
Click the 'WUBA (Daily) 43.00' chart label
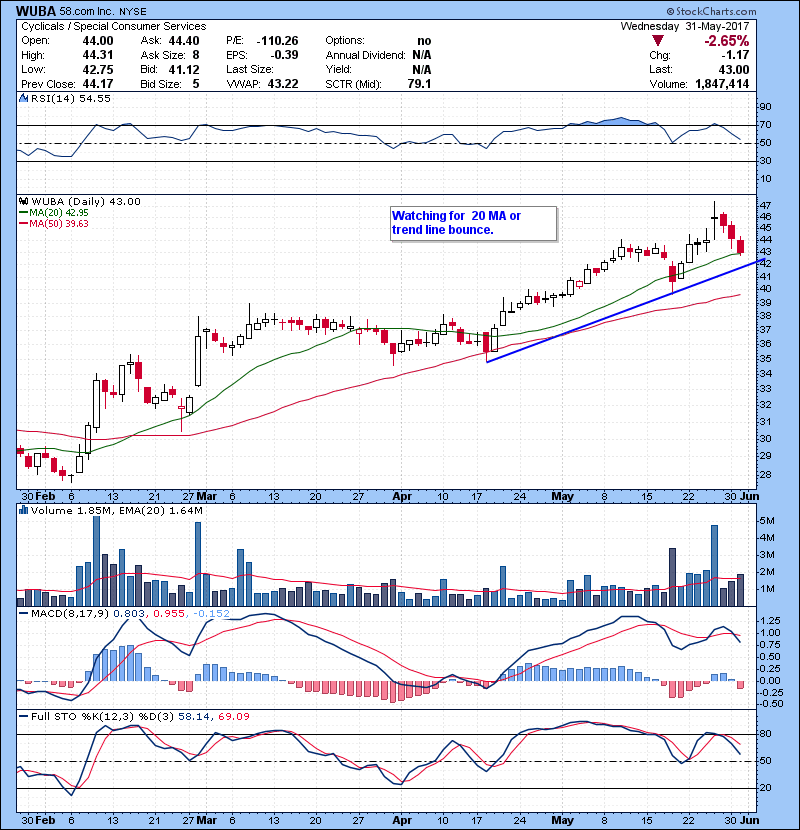click(86, 202)
